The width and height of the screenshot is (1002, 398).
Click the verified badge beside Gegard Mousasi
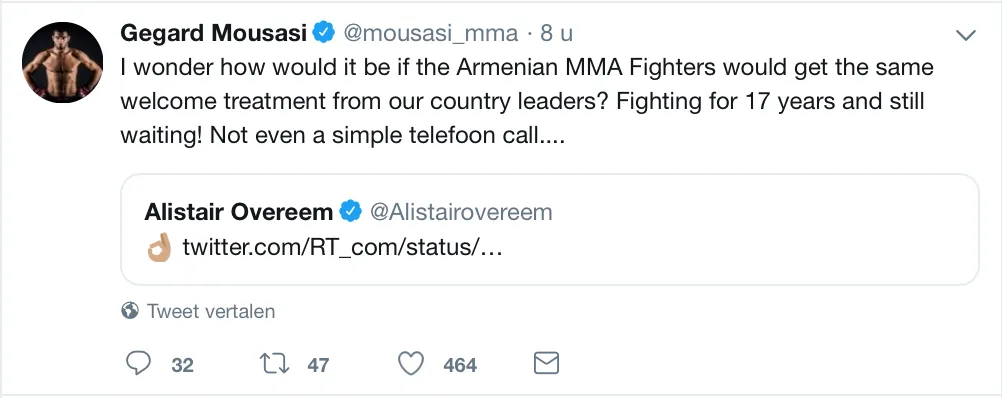pyautogui.click(x=324, y=33)
